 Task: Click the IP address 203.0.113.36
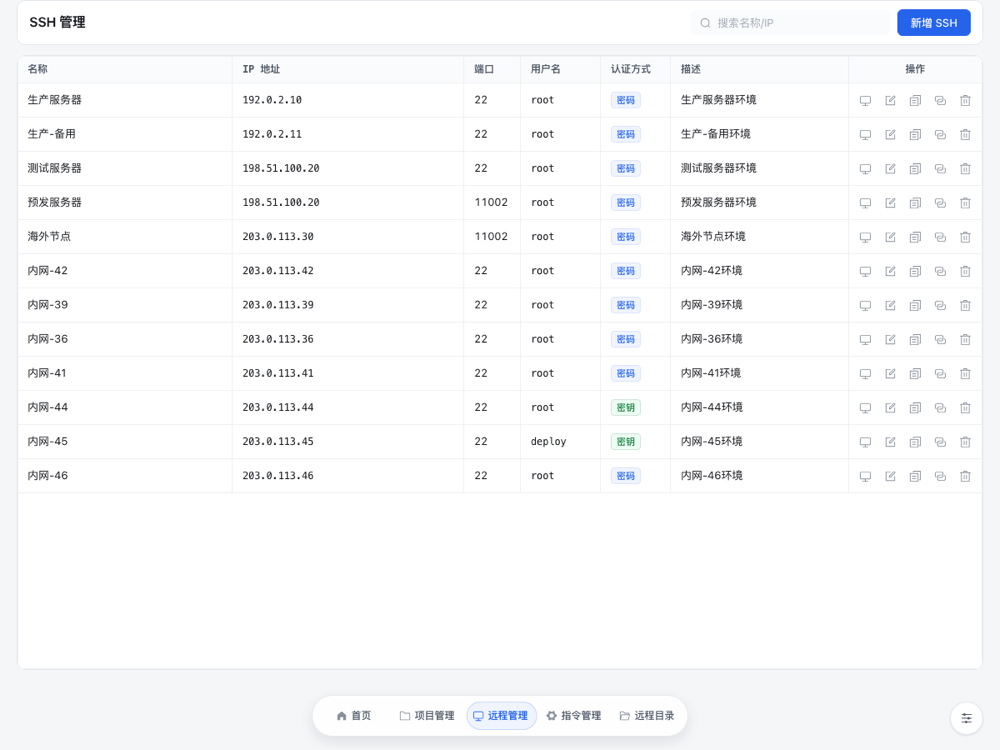pos(278,339)
